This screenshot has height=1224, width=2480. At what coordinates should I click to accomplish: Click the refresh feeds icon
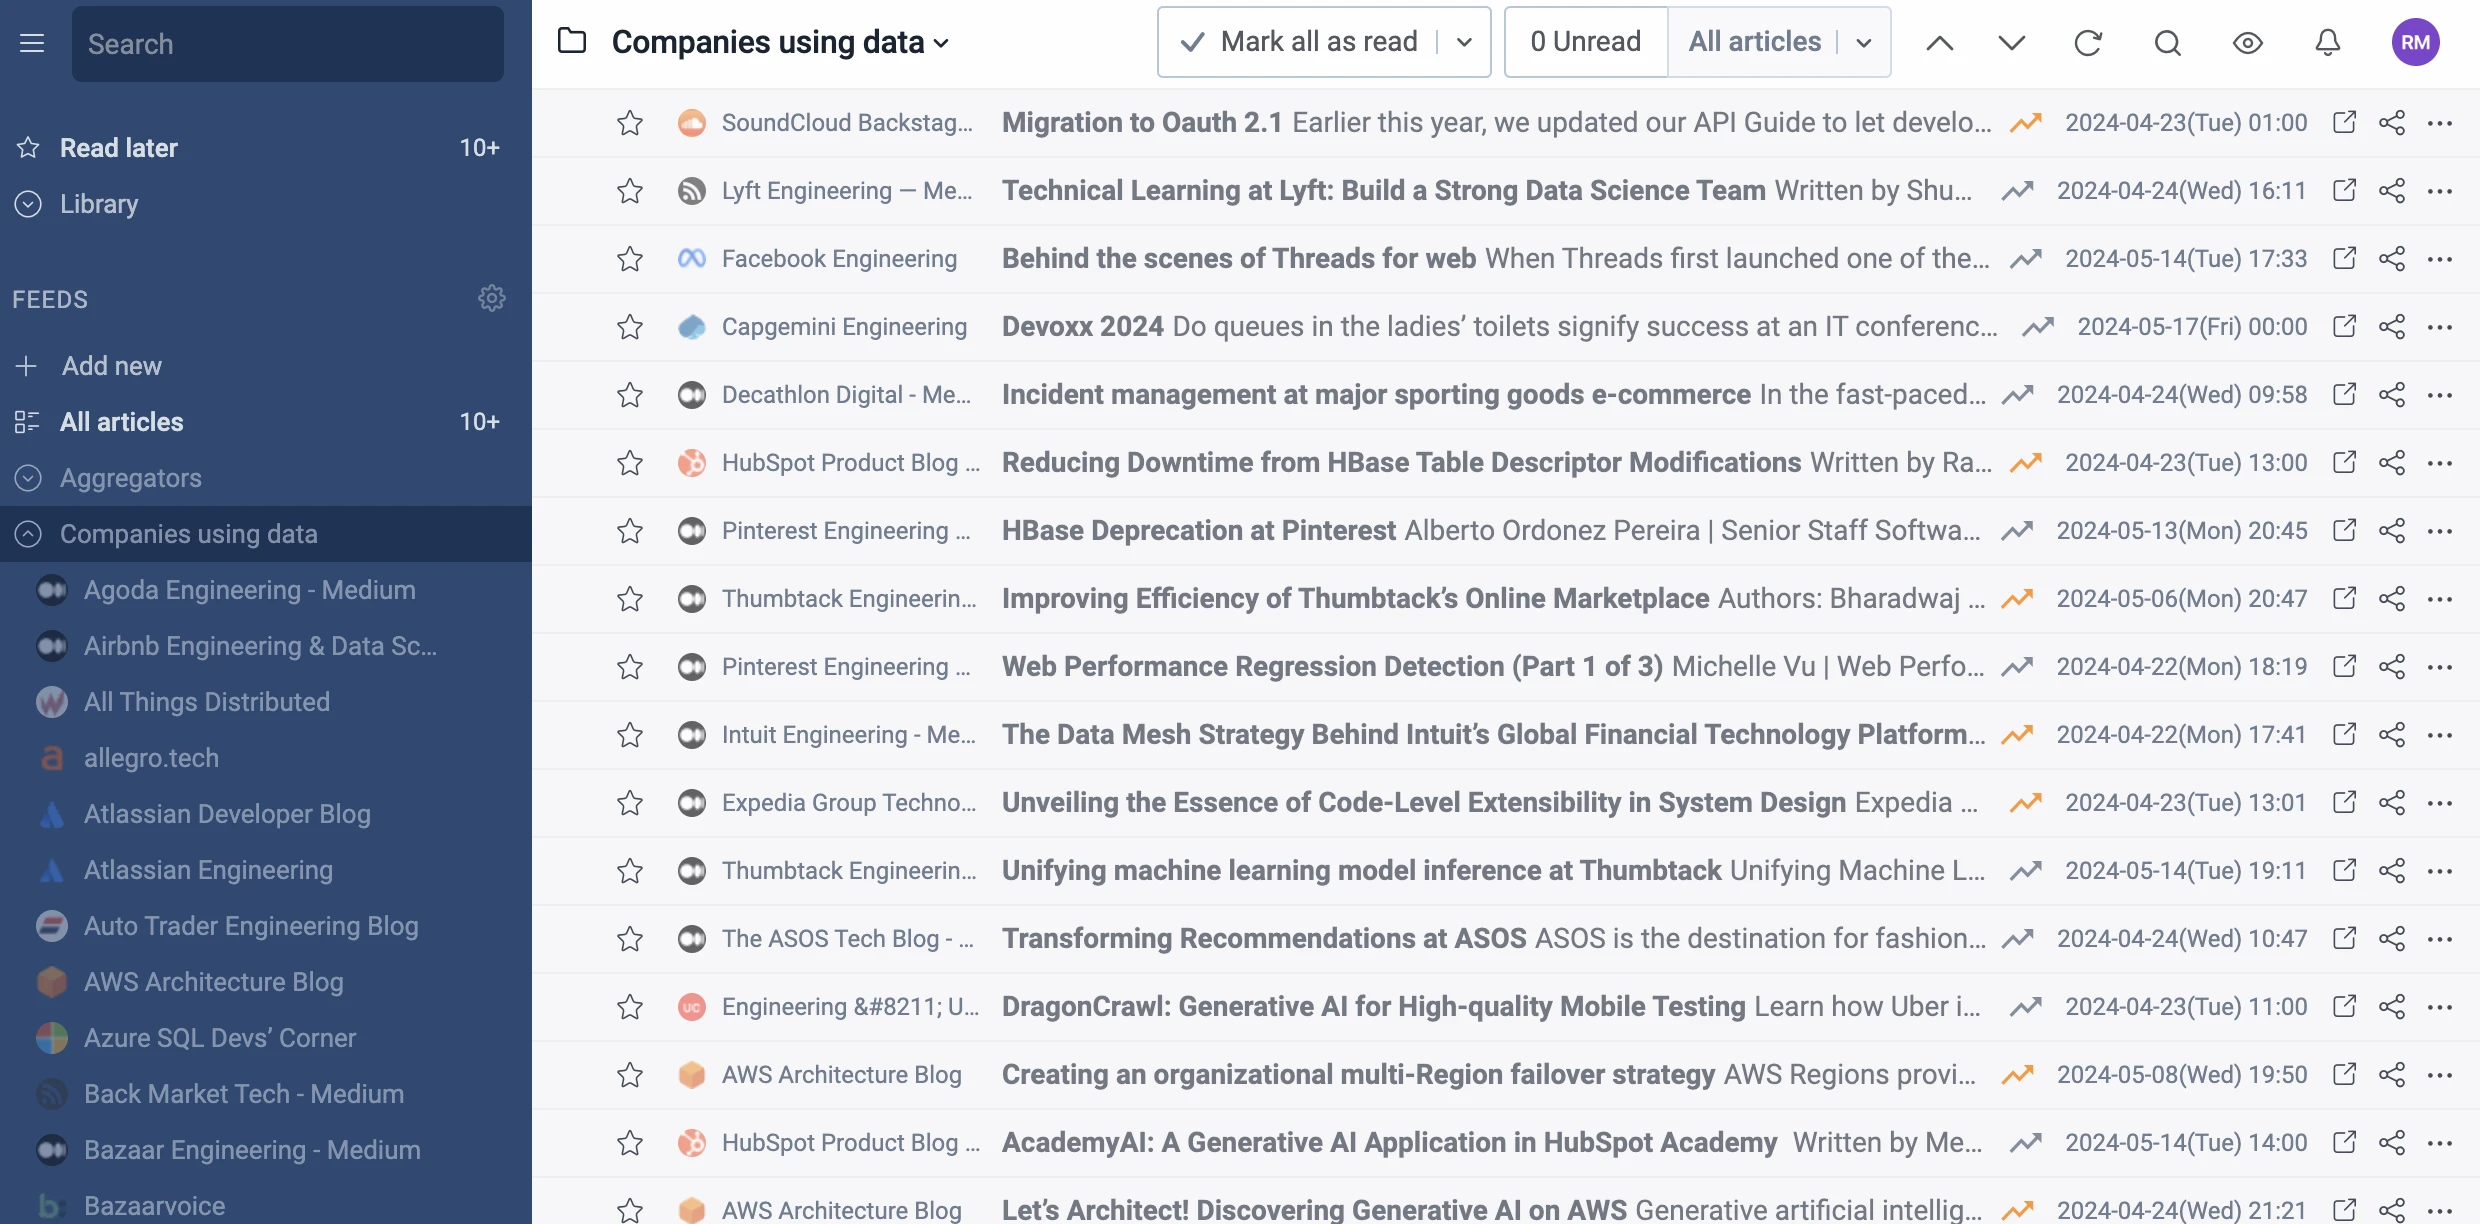point(2088,43)
